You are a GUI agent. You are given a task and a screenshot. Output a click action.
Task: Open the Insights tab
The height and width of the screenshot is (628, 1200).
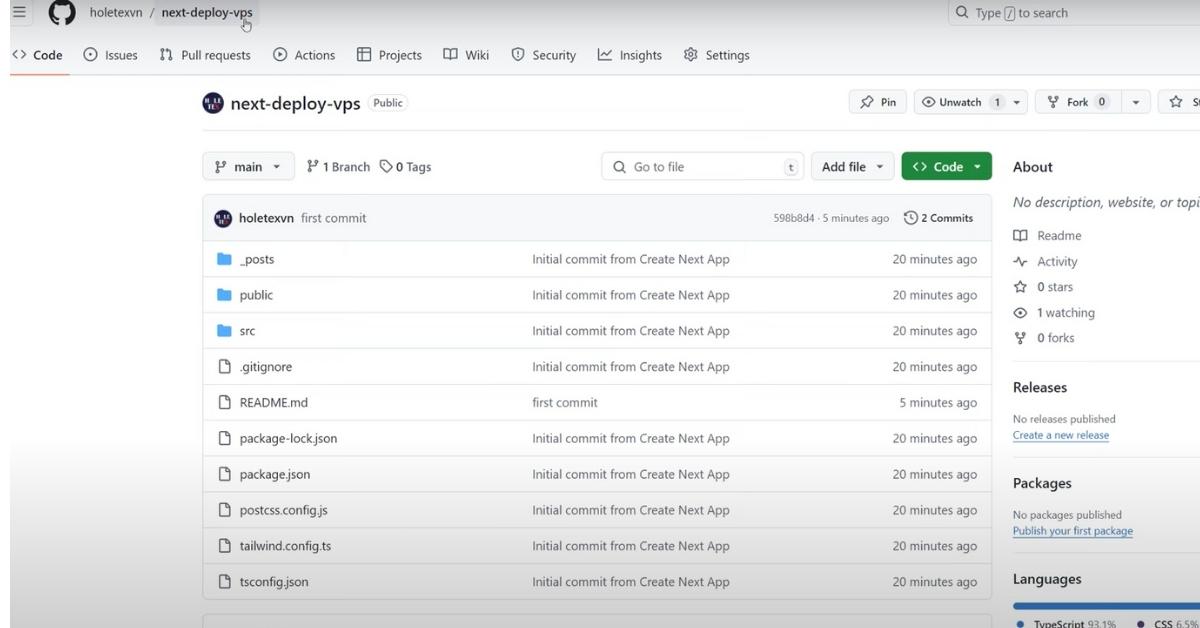pyautogui.click(x=630, y=55)
